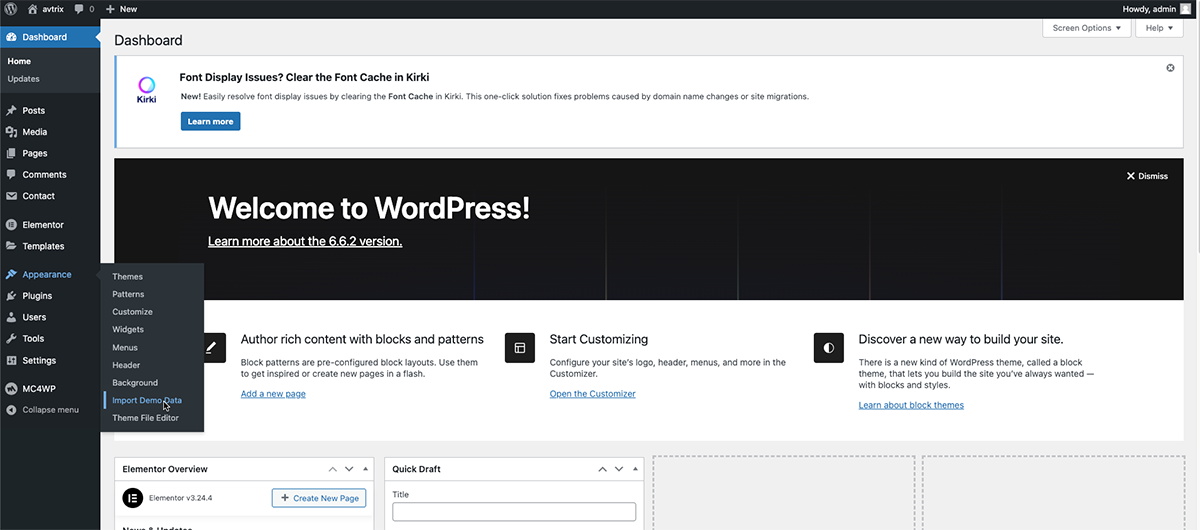Collapse the admin sidebar menu
The width and height of the screenshot is (1200, 530).
click(50, 410)
